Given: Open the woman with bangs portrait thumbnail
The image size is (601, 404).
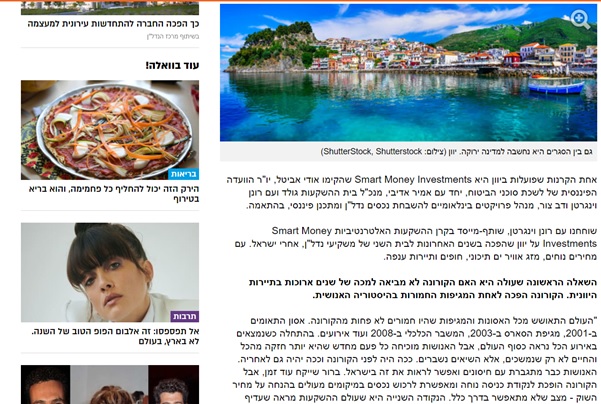Looking at the screenshot, I should 110,272.
